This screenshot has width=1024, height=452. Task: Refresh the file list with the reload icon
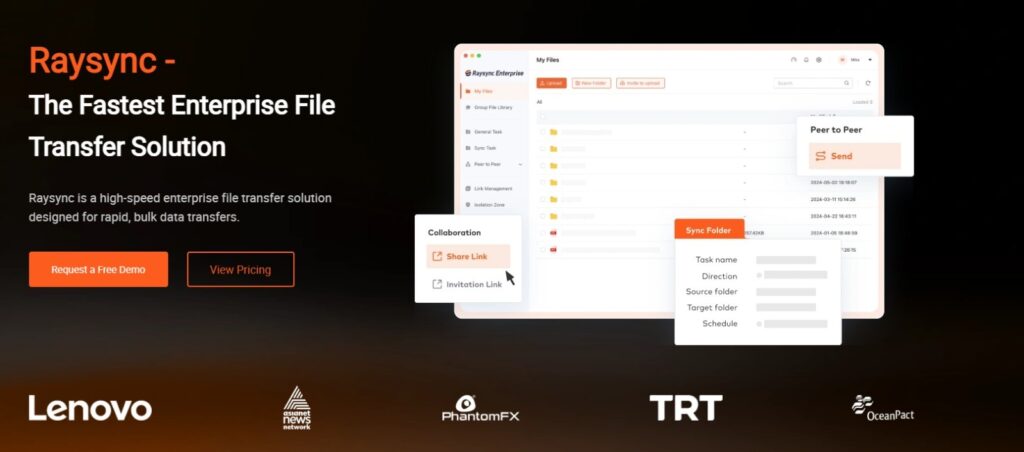click(x=868, y=83)
